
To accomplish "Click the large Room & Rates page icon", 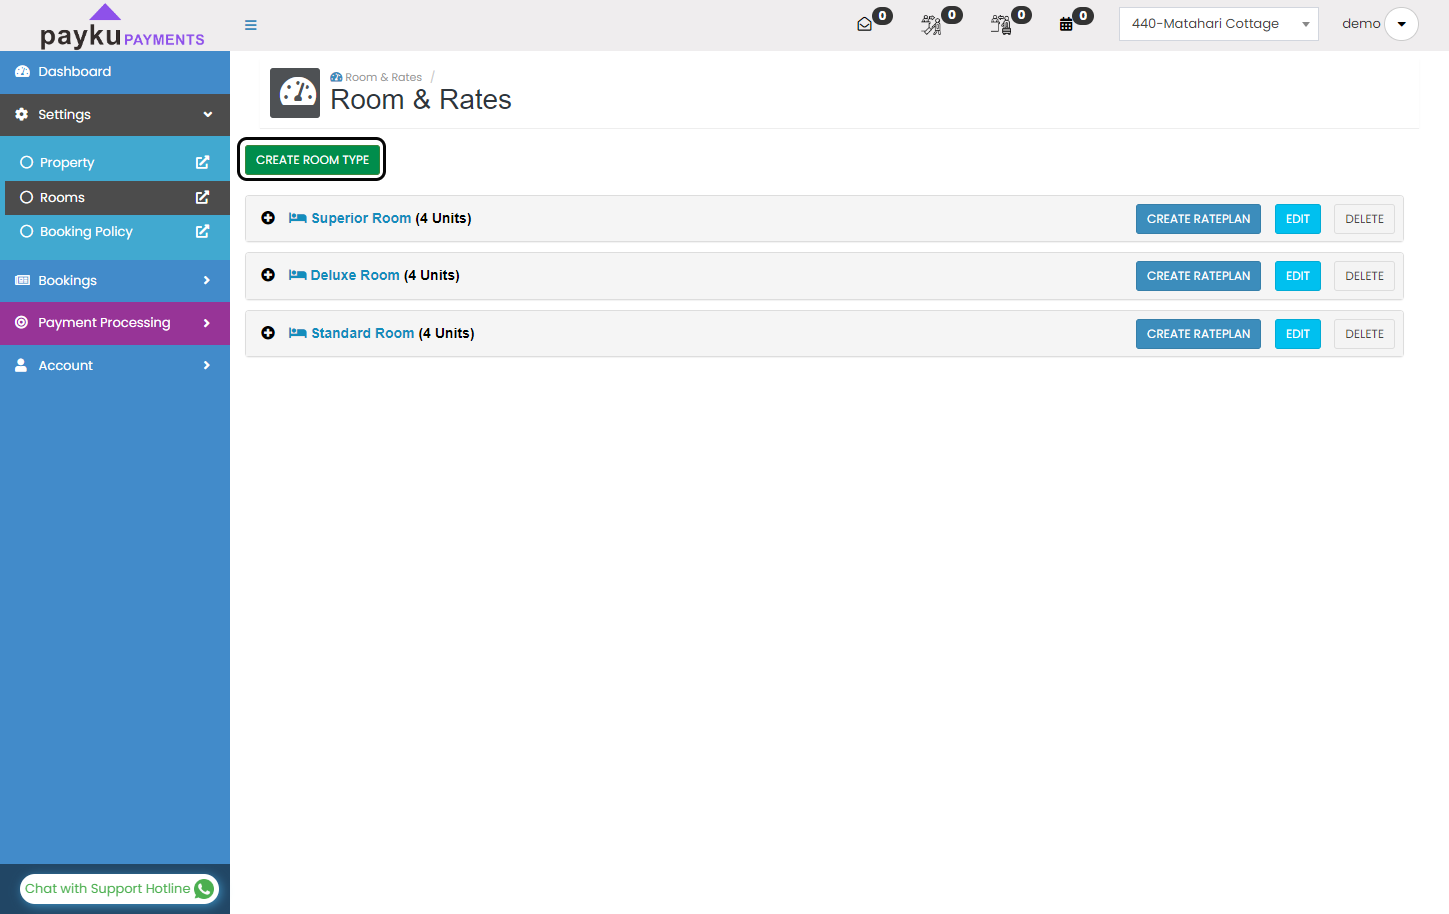I will tap(295, 93).
